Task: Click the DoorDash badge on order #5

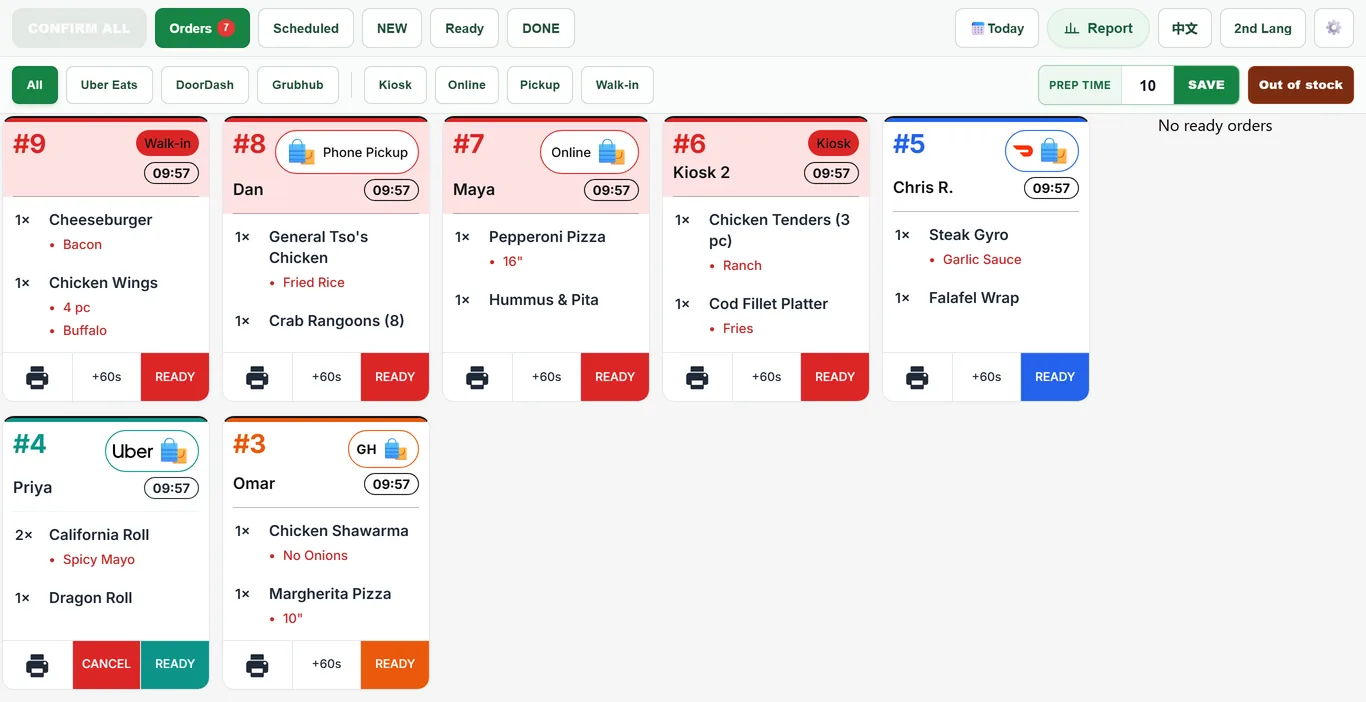Action: [1041, 152]
